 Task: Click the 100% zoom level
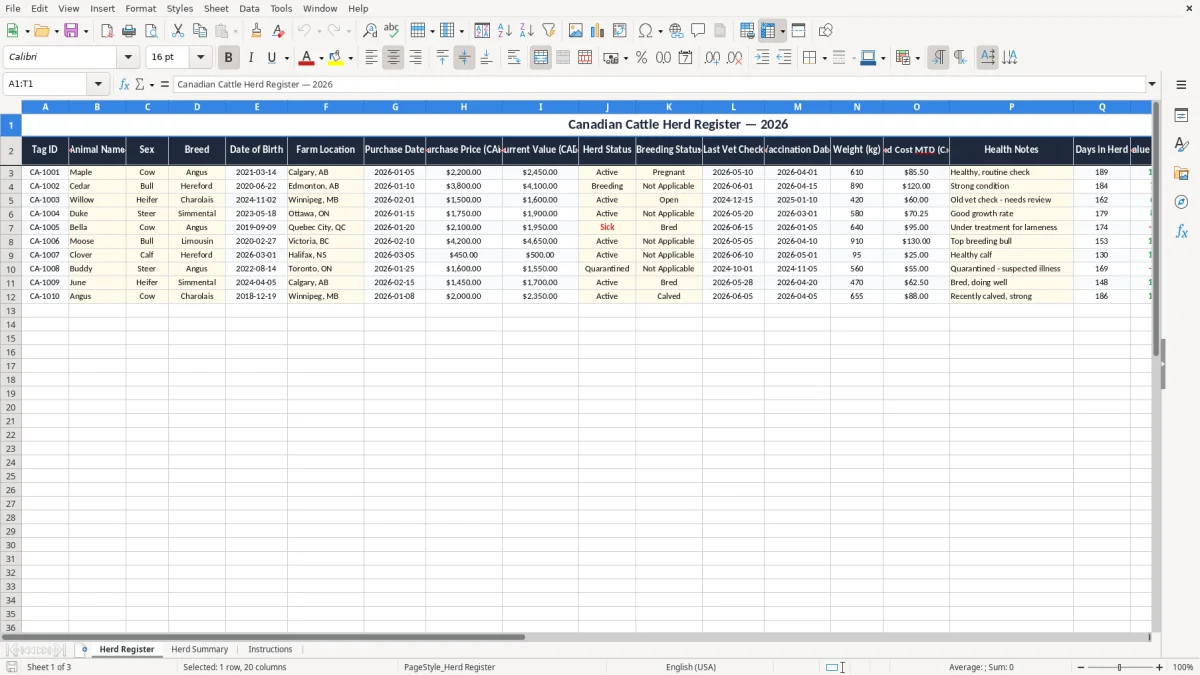coord(1183,667)
